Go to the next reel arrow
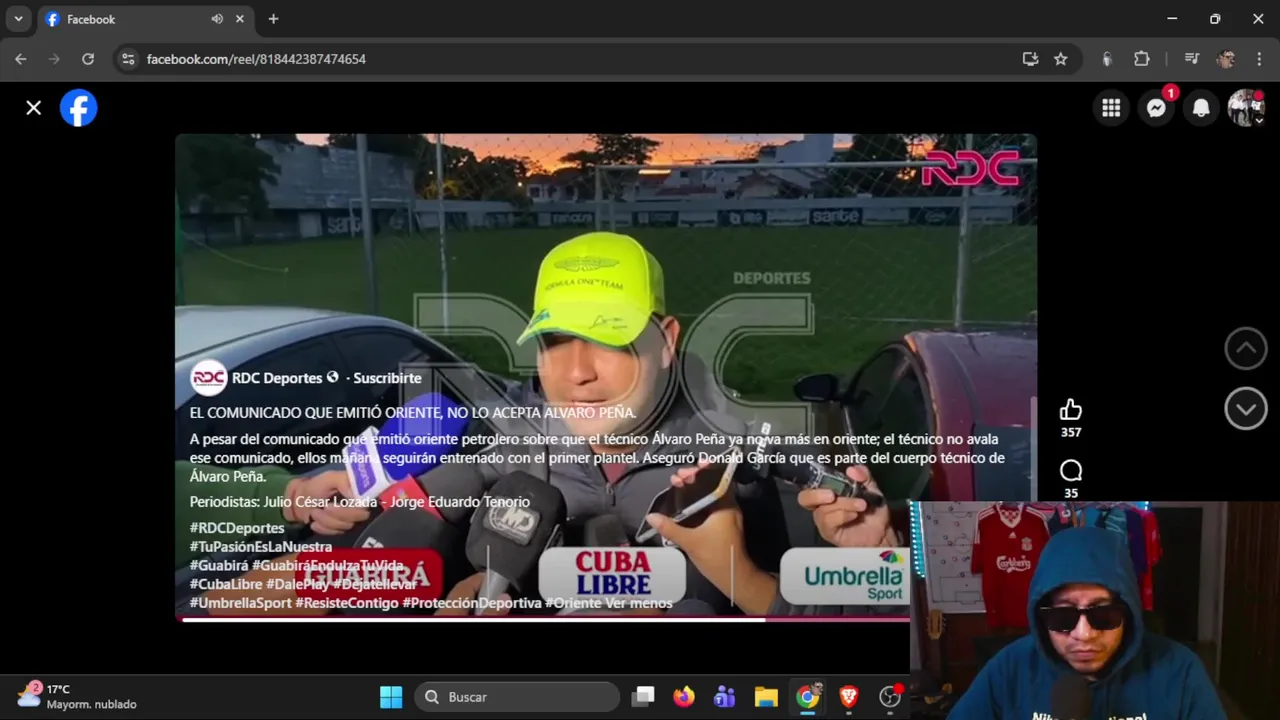 (x=1246, y=408)
